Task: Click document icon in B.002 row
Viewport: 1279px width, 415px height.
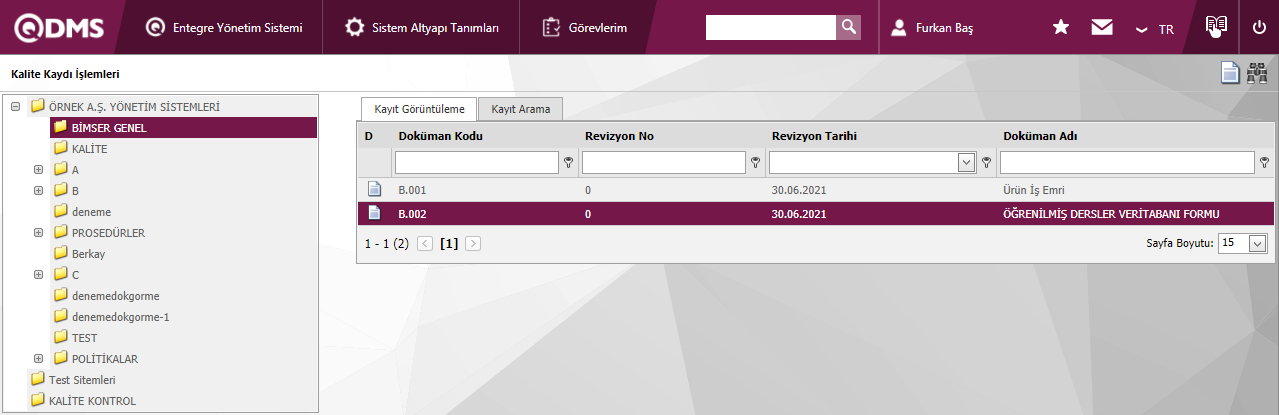Action: click(374, 213)
